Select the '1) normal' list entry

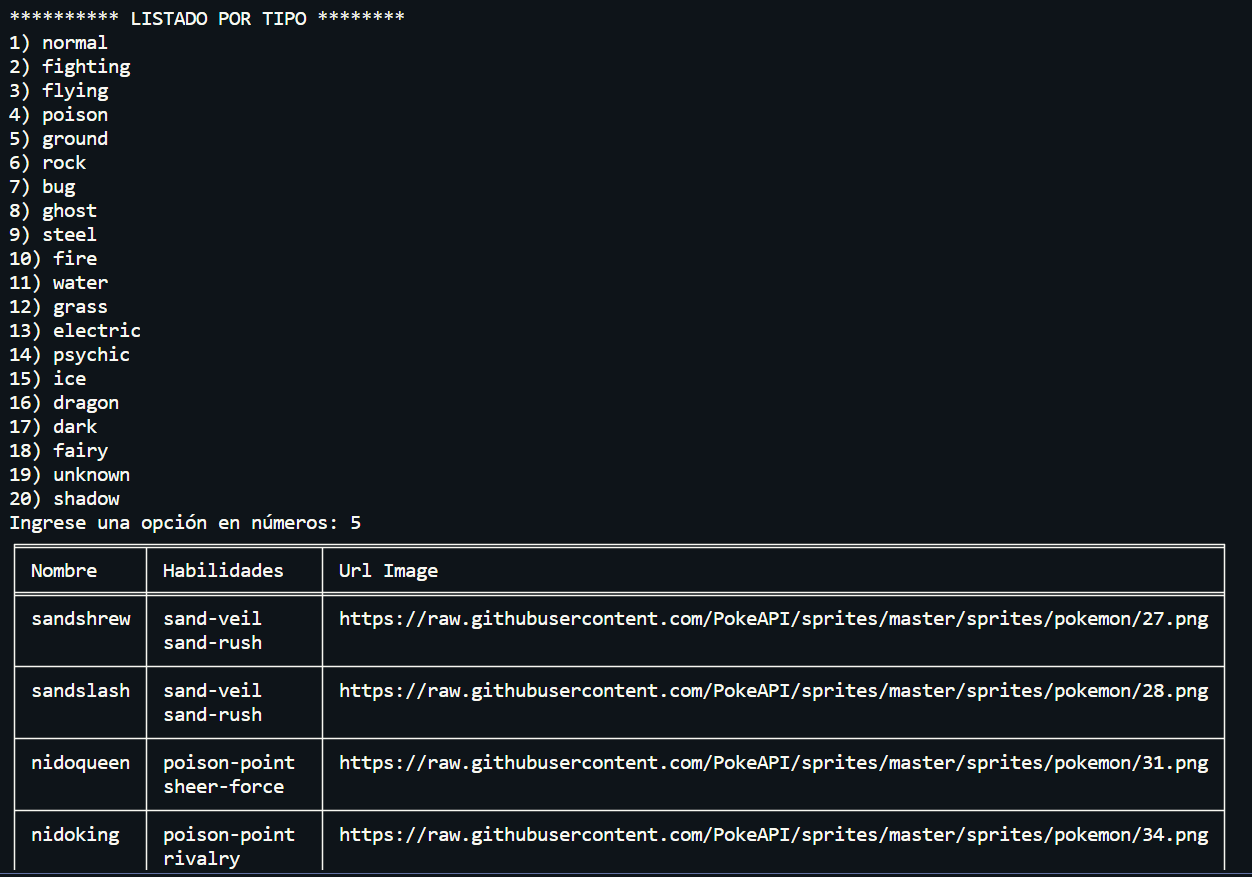(x=58, y=43)
